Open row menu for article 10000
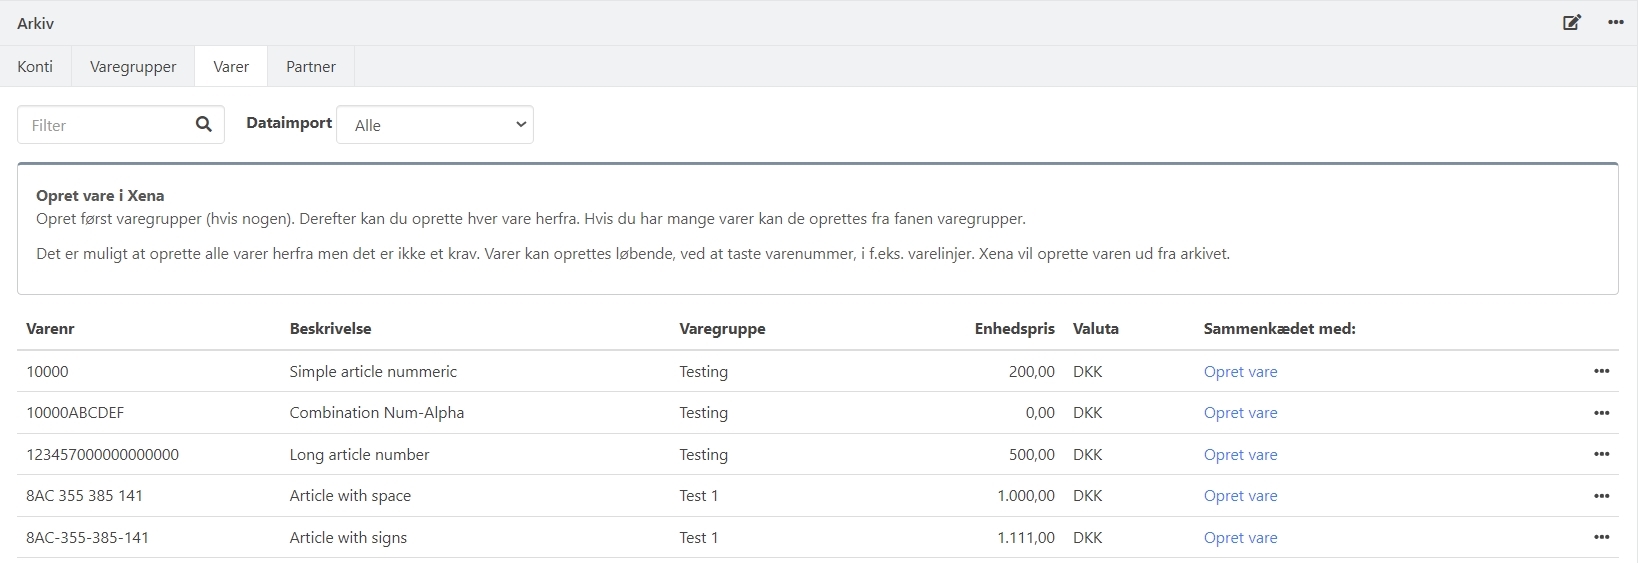 coord(1601,371)
